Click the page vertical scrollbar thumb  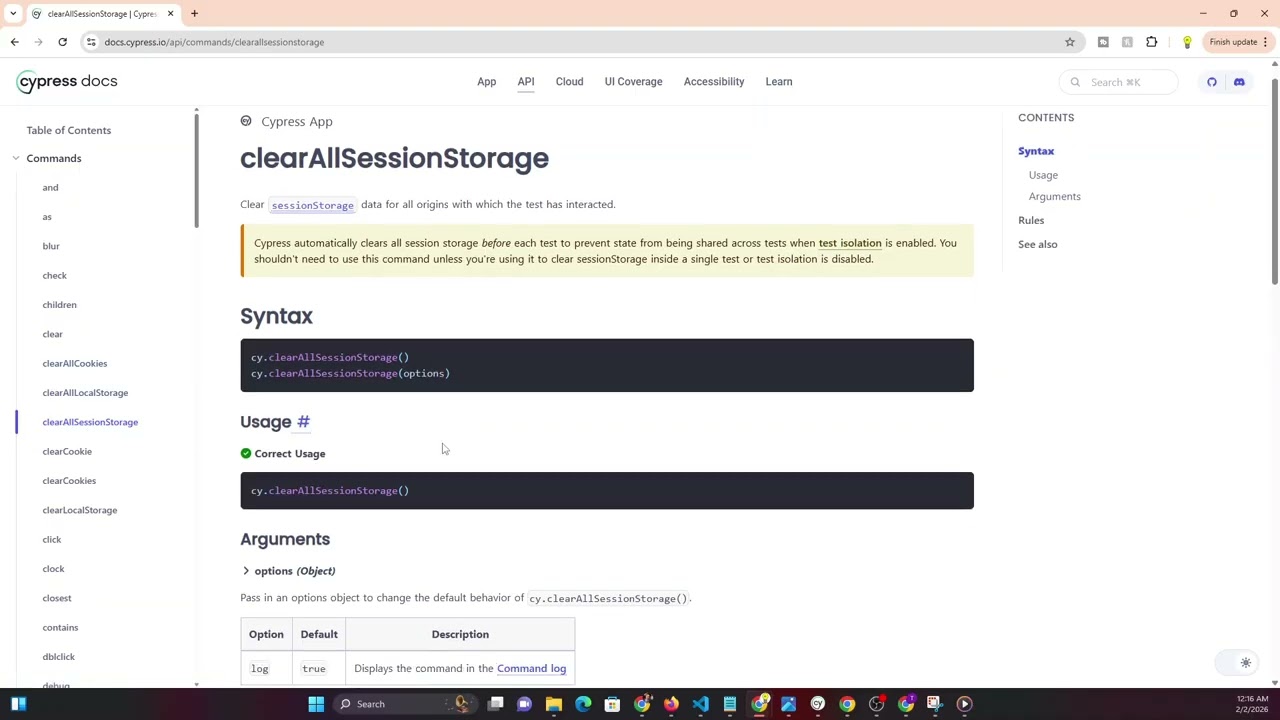pos(1274,180)
